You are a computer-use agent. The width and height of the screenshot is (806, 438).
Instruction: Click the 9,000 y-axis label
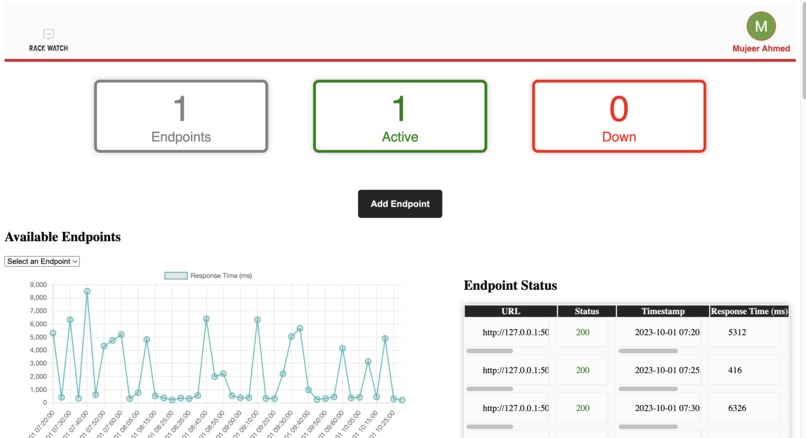coord(39,285)
